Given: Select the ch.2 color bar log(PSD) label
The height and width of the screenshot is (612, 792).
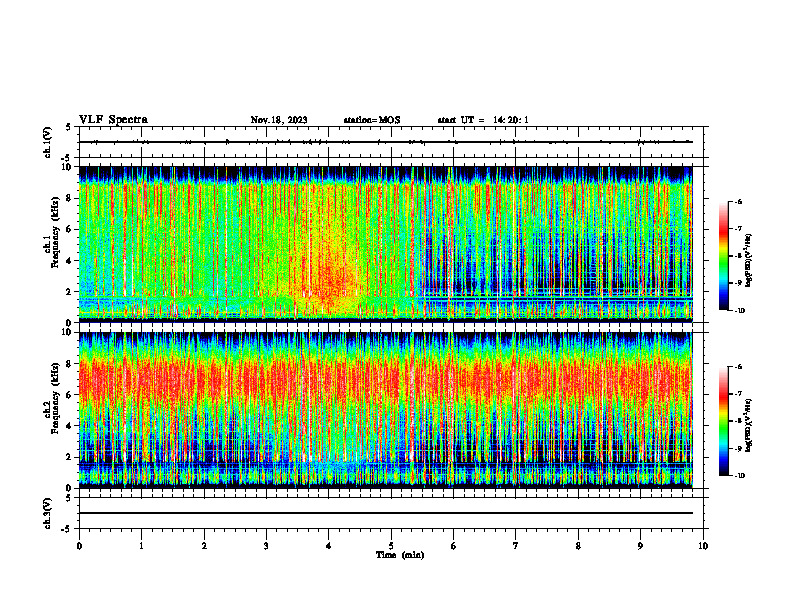Looking at the screenshot, I should (749, 425).
